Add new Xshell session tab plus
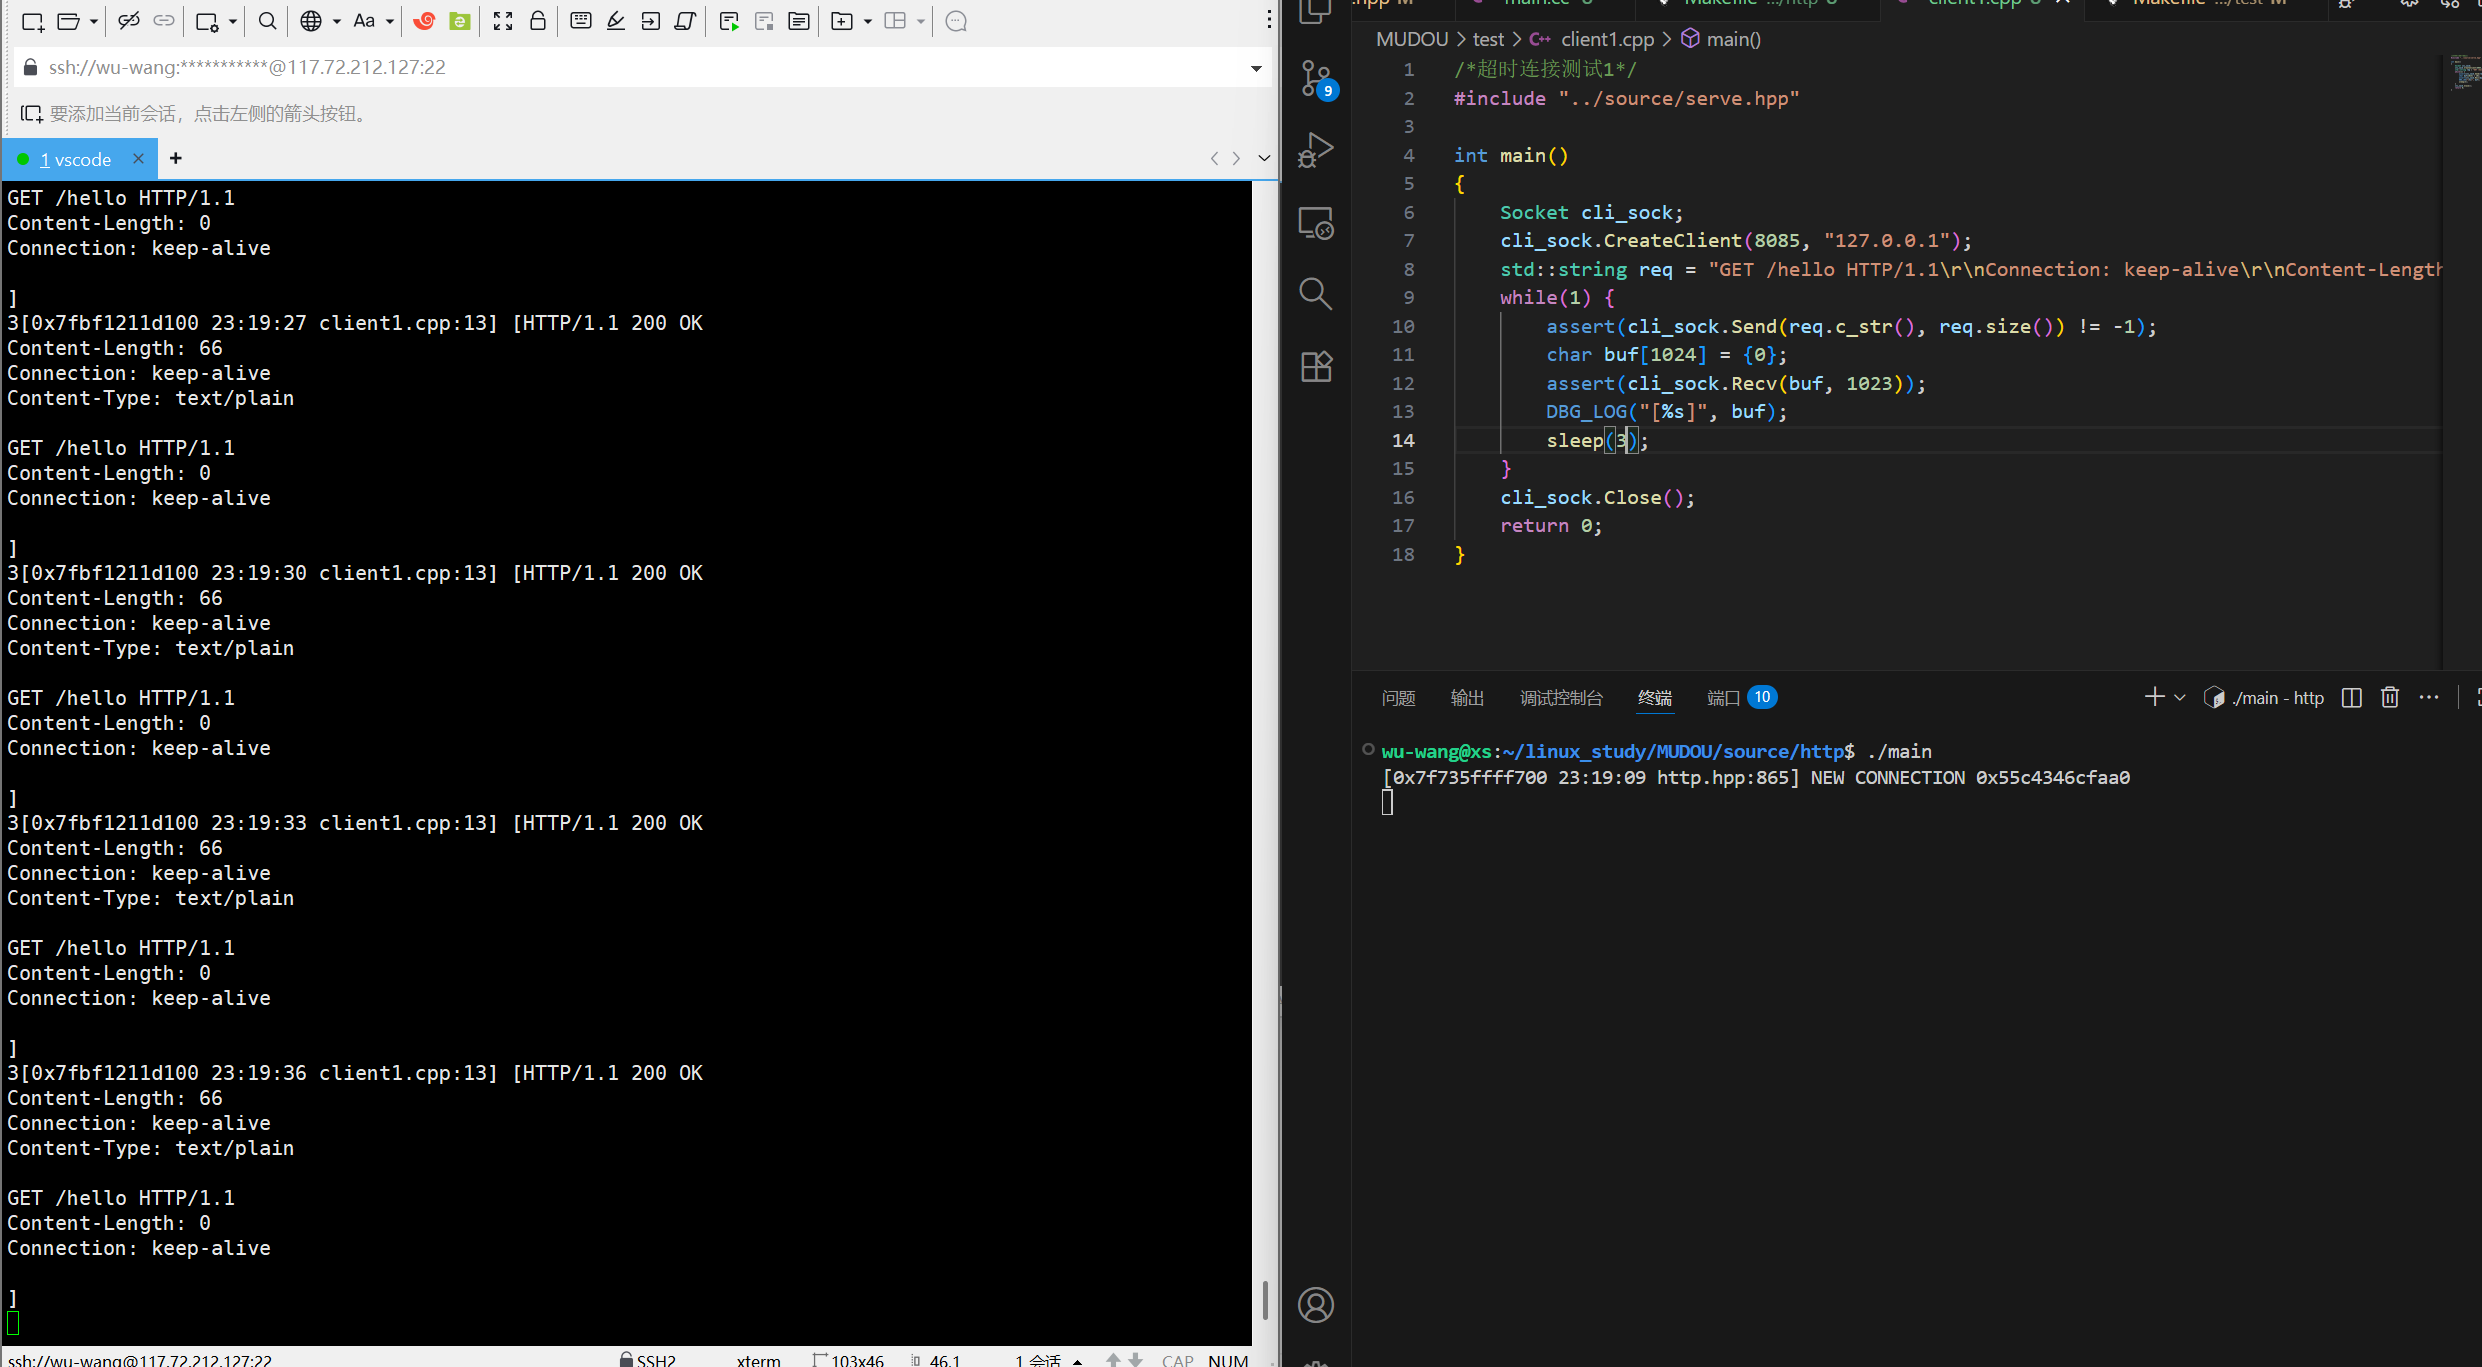This screenshot has width=2482, height=1367. (176, 158)
